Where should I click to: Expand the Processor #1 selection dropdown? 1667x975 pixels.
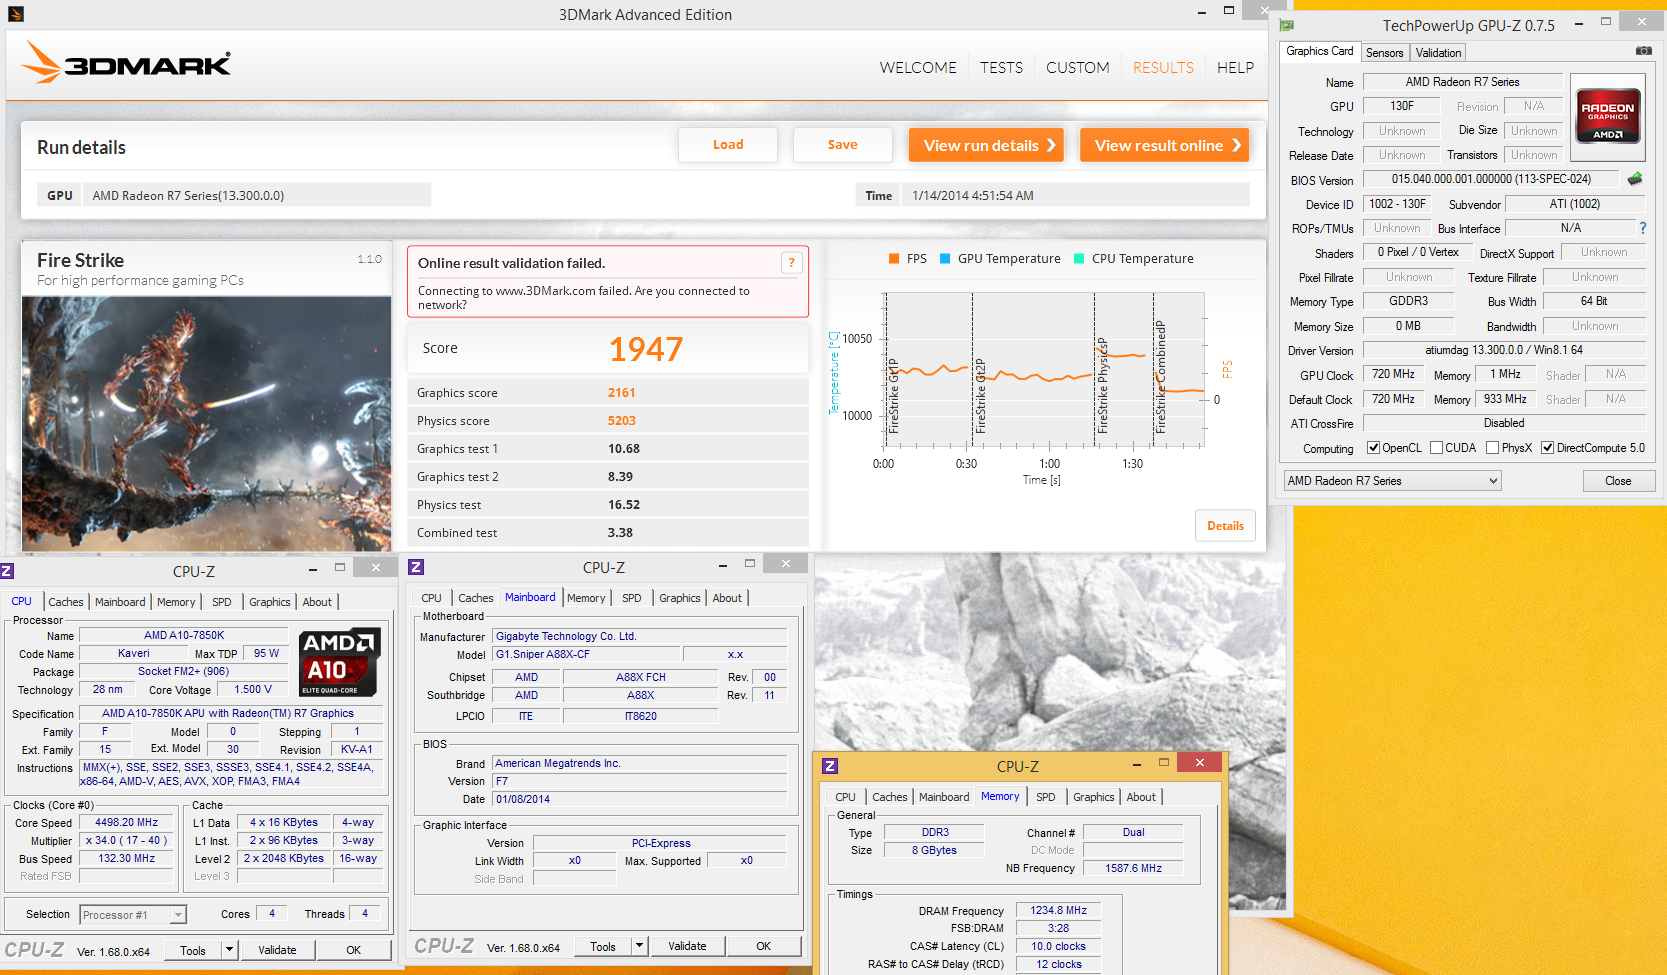[x=177, y=915]
